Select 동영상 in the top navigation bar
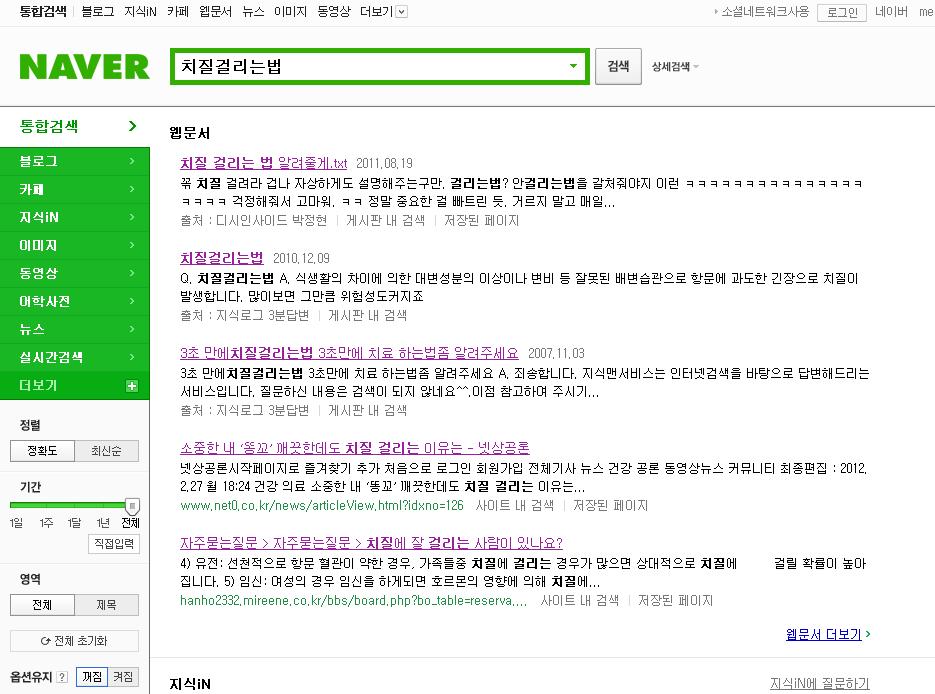This screenshot has width=935, height=694. tap(333, 11)
